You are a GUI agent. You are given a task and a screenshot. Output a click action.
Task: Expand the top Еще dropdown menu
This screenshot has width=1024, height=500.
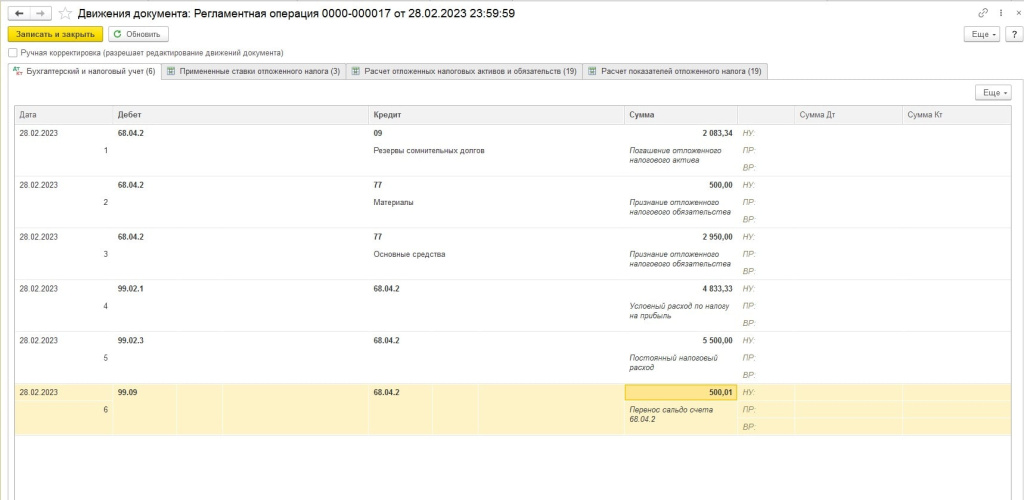point(981,34)
